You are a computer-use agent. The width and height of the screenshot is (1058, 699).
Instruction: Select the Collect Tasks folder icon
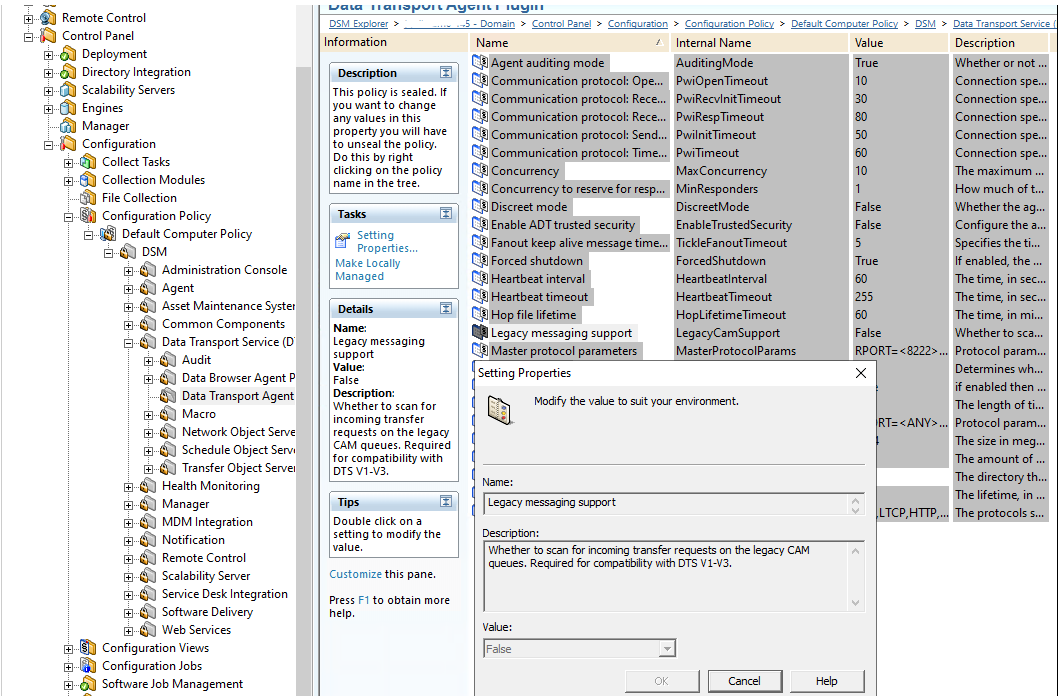[88, 162]
